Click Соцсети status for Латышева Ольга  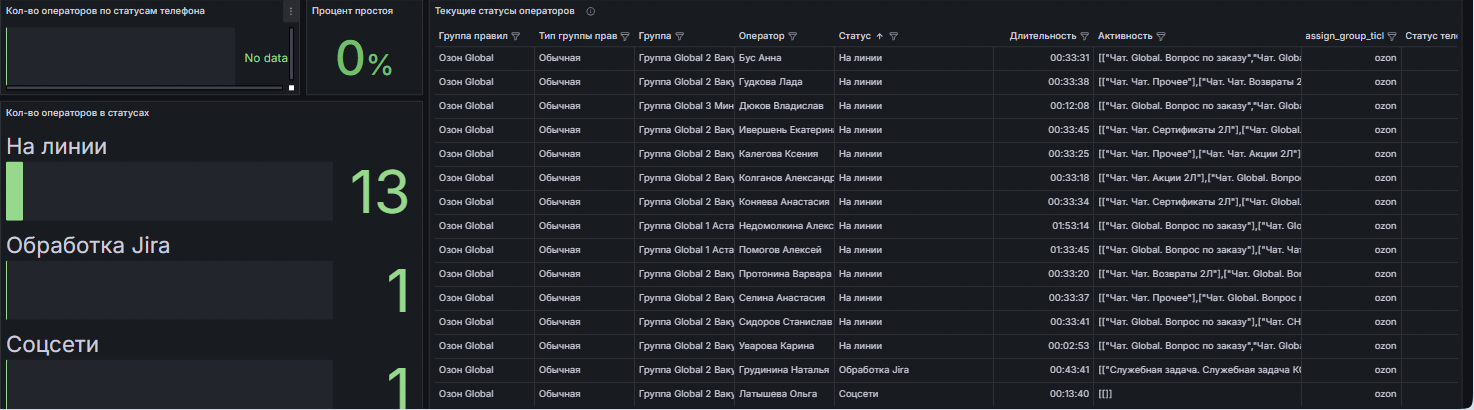859,394
